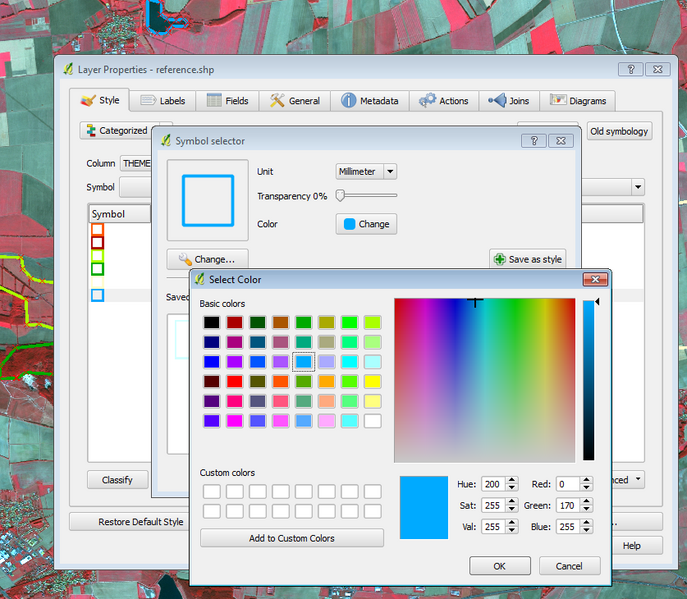Select the white basic color swatch
The width and height of the screenshot is (687, 599).
[x=372, y=421]
